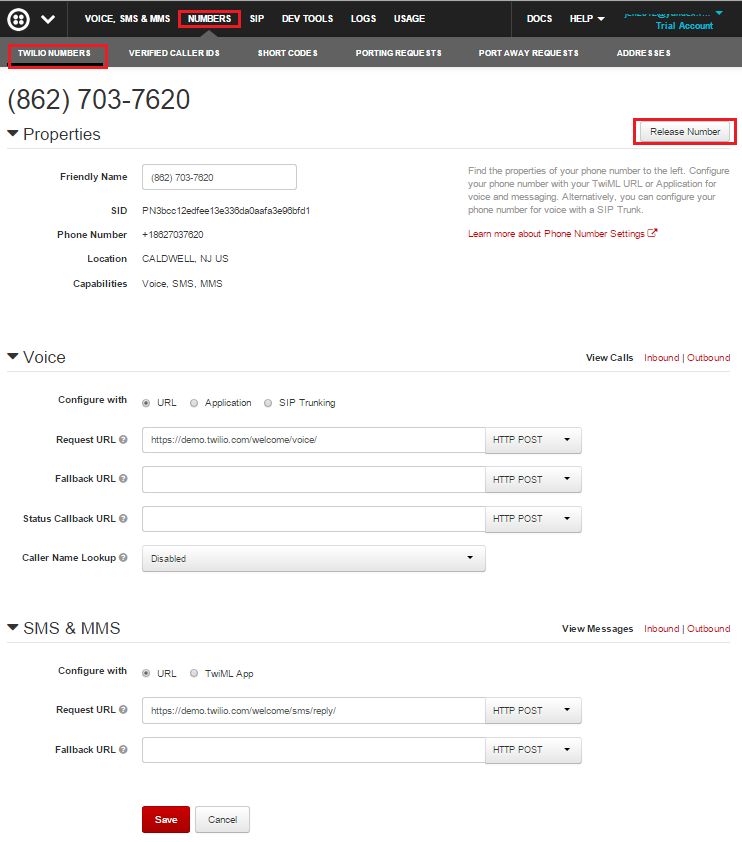Click capabilities text Voice, SMS, MMS
The width and height of the screenshot is (742, 842).
click(182, 284)
